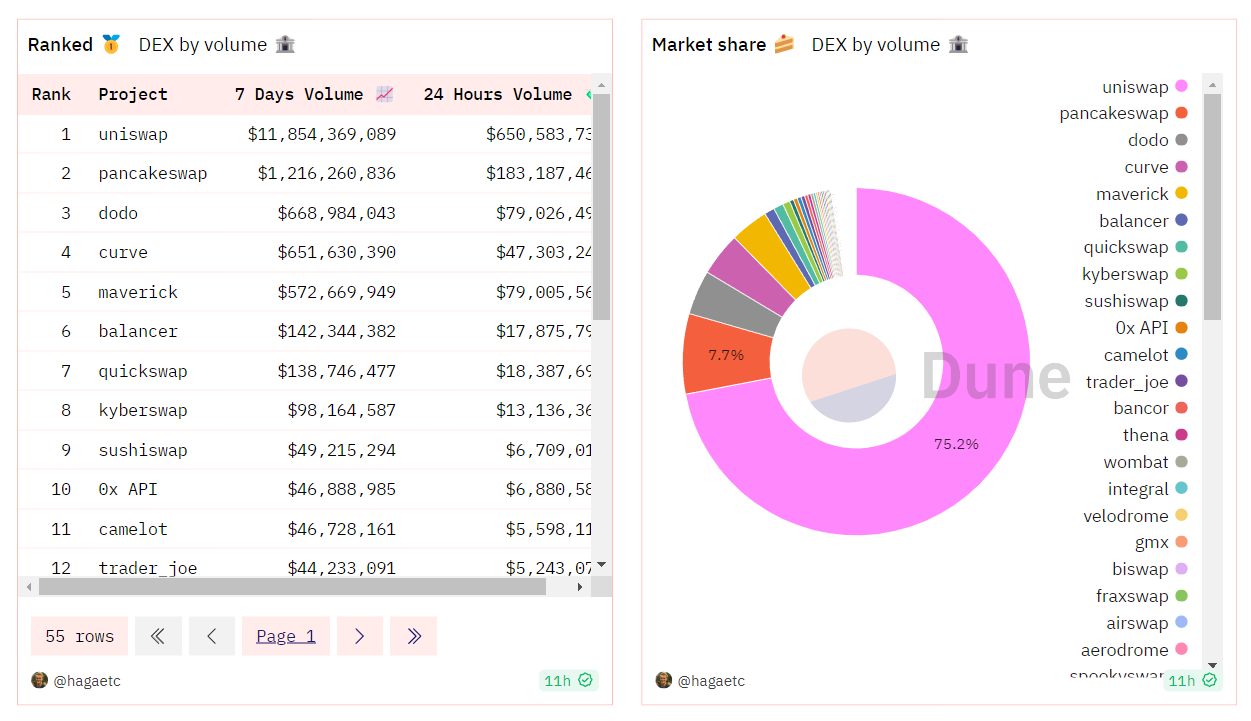This screenshot has width=1251, height=721.
Task: Click the hagaetc avatar in the Ranked panel
Action: 40,680
